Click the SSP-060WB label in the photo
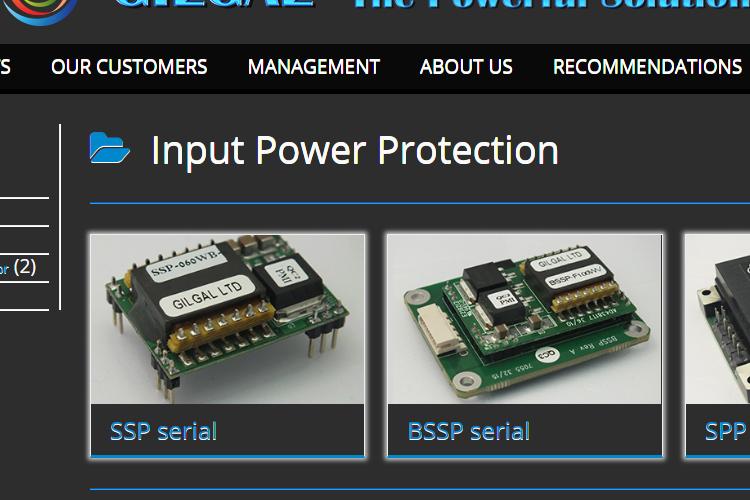The height and width of the screenshot is (500, 750). (x=188, y=264)
